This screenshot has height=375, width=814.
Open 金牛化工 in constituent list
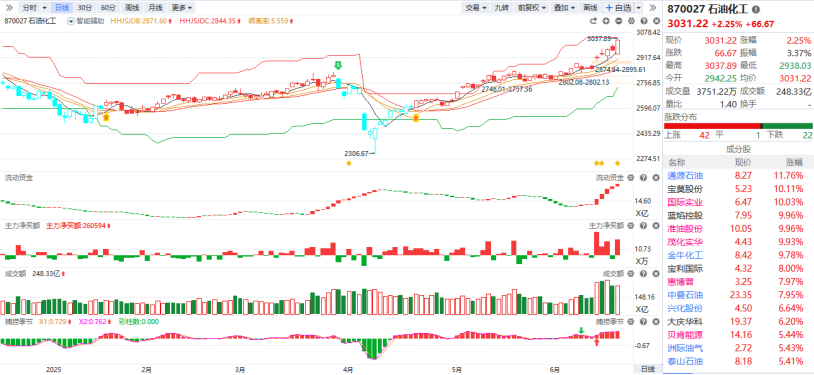(685, 256)
